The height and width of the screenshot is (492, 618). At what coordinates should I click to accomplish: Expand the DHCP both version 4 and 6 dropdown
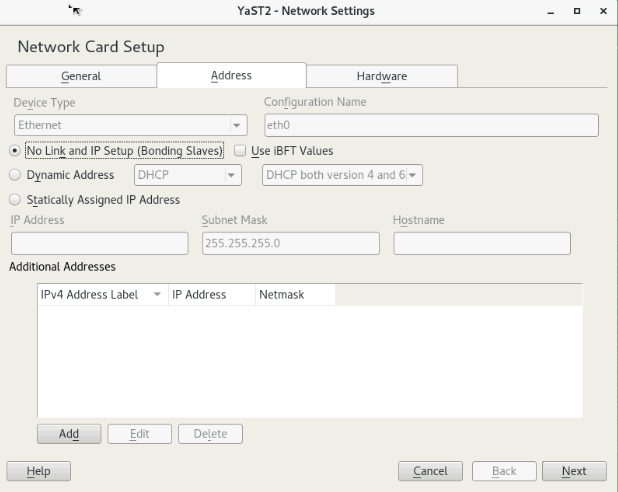[x=342, y=175]
